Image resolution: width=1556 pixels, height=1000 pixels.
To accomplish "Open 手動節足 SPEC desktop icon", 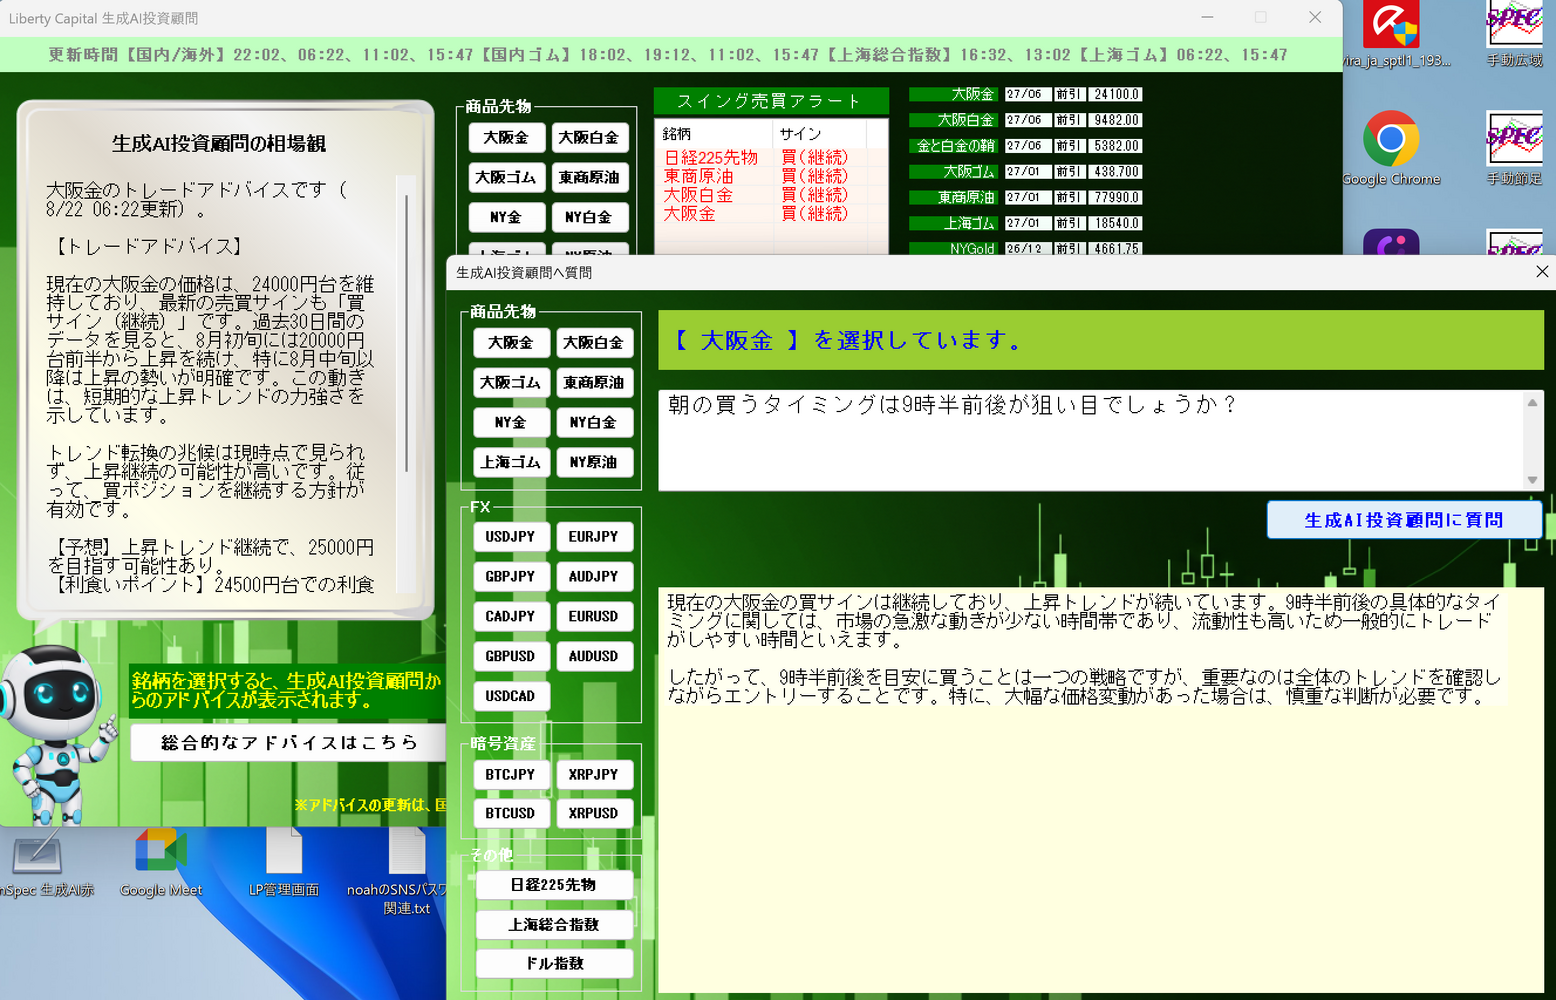I will (x=1514, y=149).
